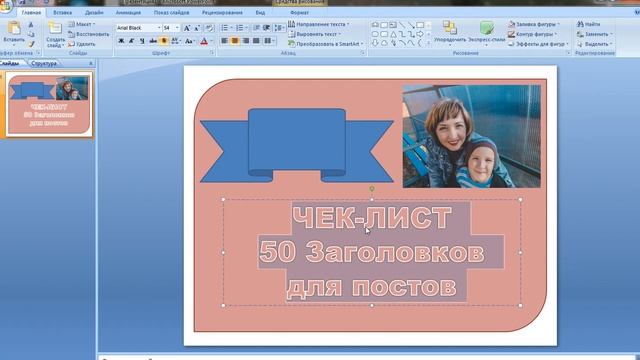The height and width of the screenshot is (360, 640).
Task: Toggle text shadow S button
Action: [164, 41]
